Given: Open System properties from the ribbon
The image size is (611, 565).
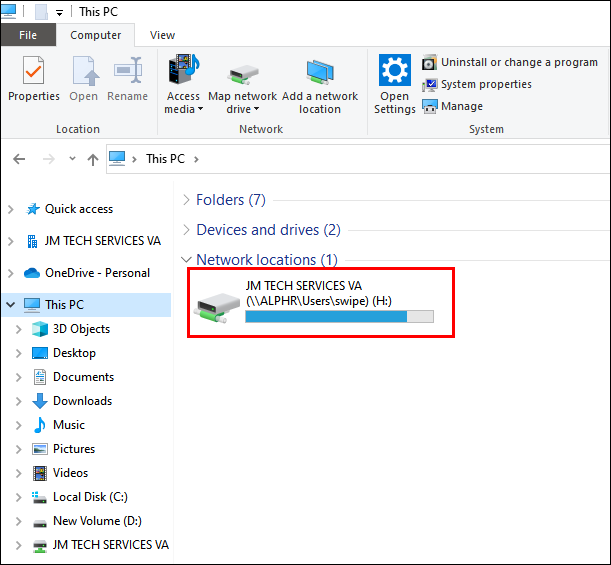Looking at the screenshot, I should pyautogui.click(x=477, y=84).
